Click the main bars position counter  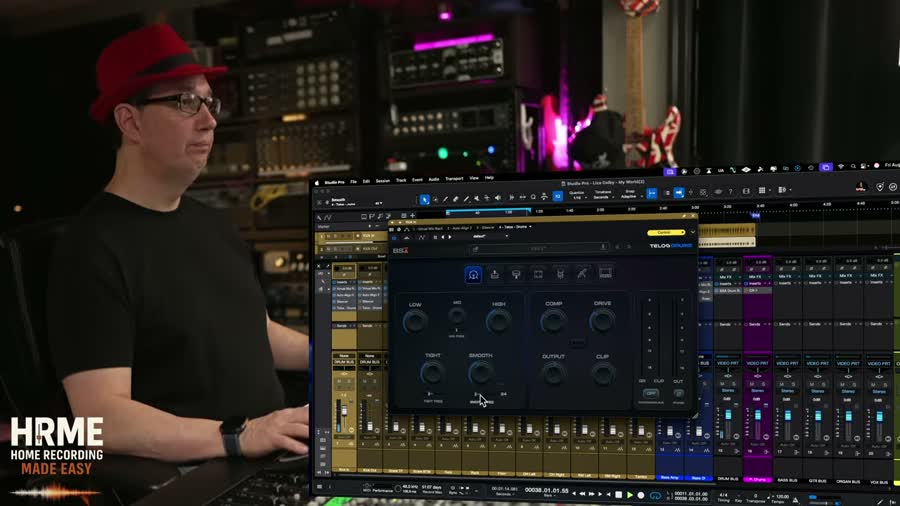(x=546, y=491)
